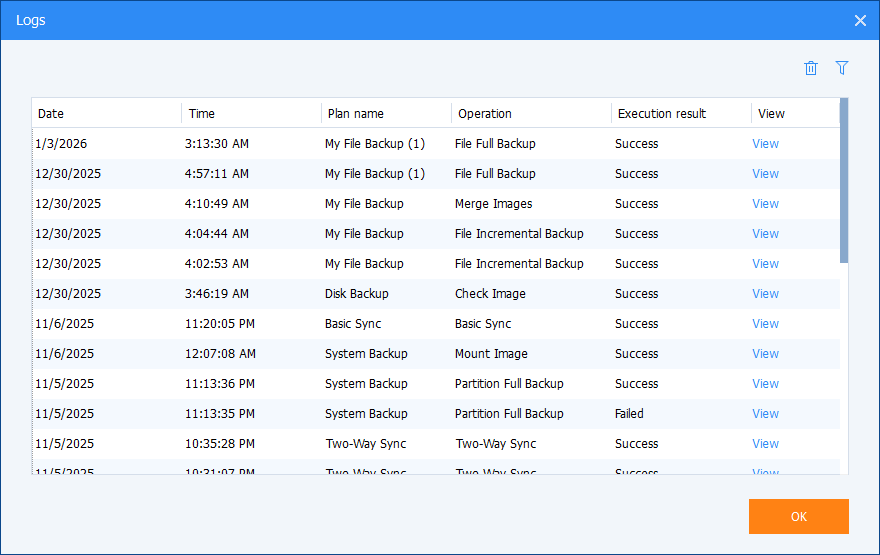
Task: Click the Operation column header
Action: (531, 114)
